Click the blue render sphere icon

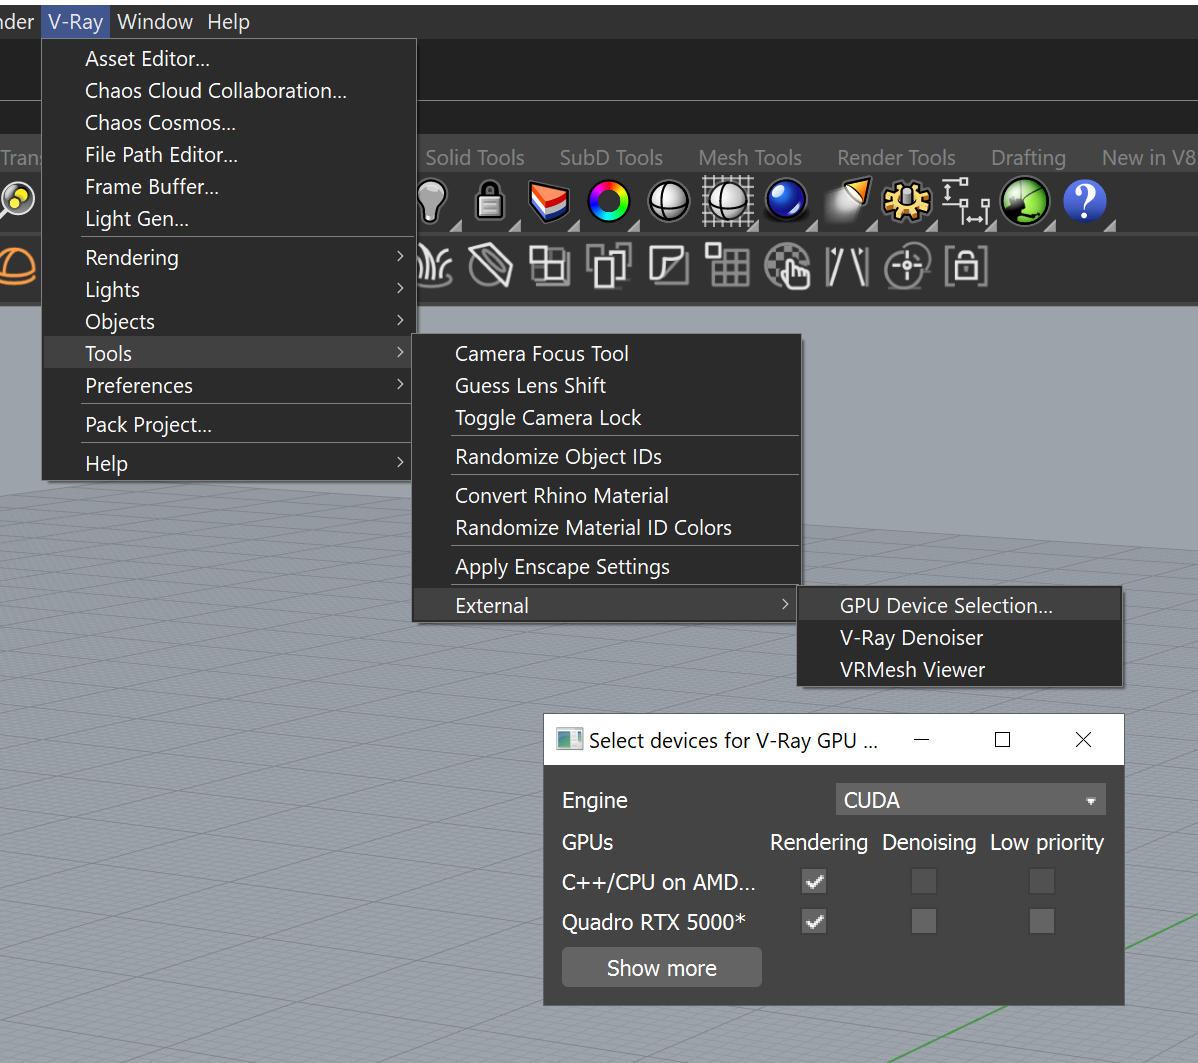(786, 200)
